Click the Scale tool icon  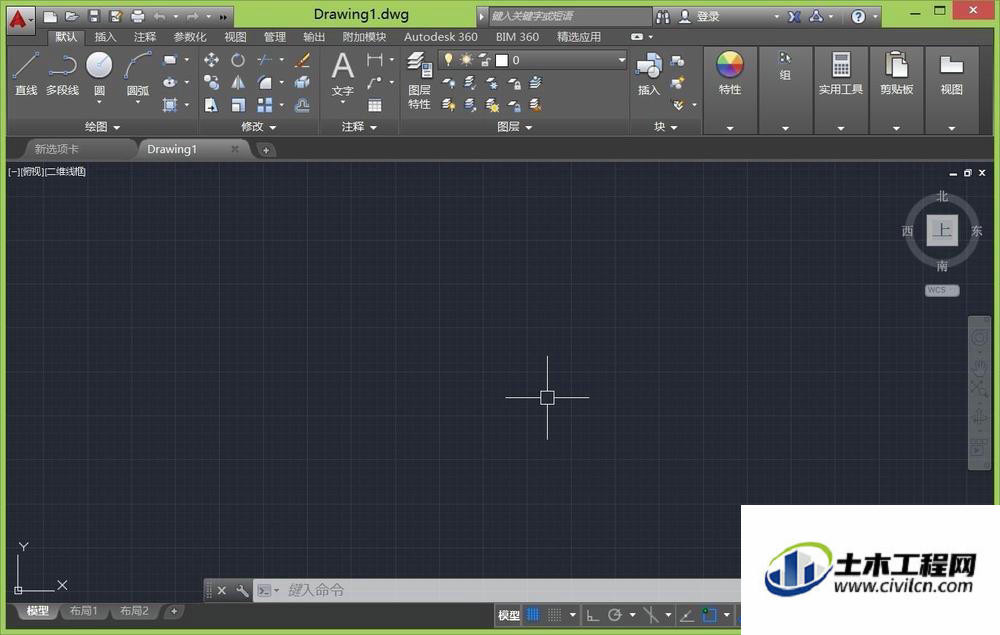pyautogui.click(x=238, y=105)
